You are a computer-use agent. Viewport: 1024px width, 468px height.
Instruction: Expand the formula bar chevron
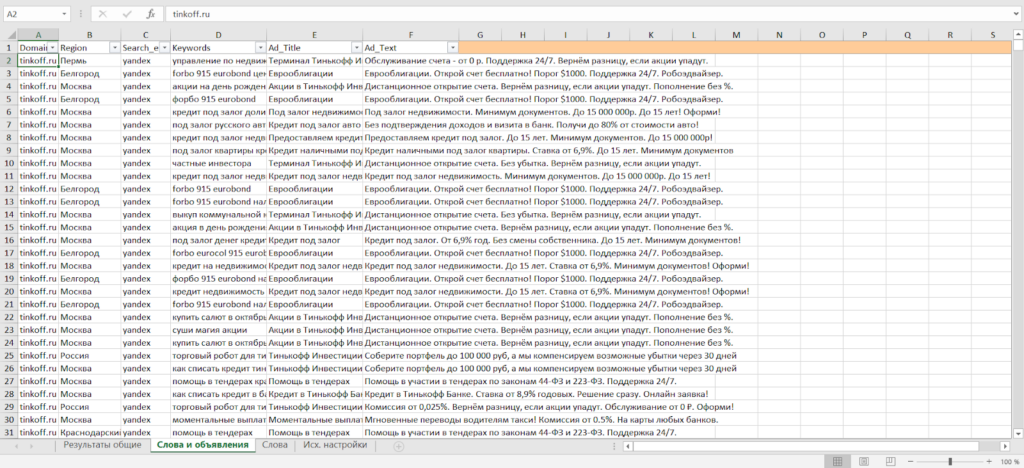tap(1016, 14)
